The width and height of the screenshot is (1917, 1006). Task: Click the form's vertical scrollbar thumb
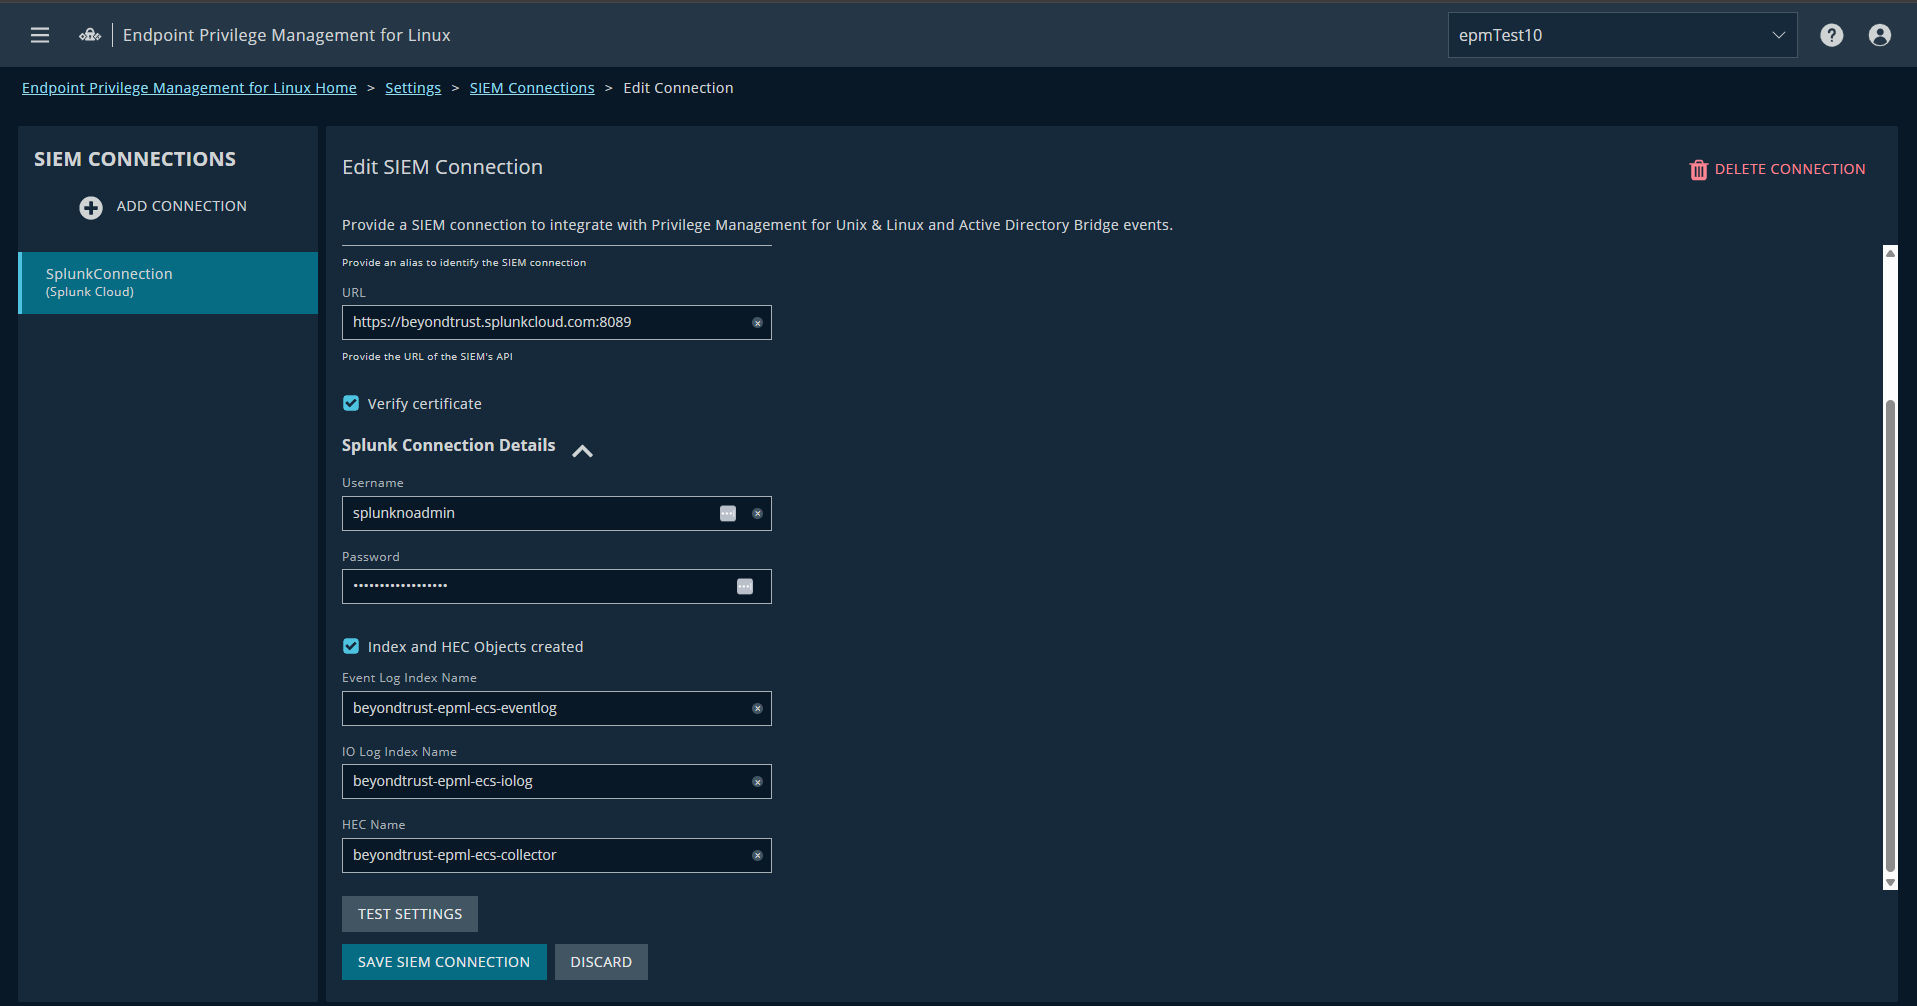coord(1890,636)
